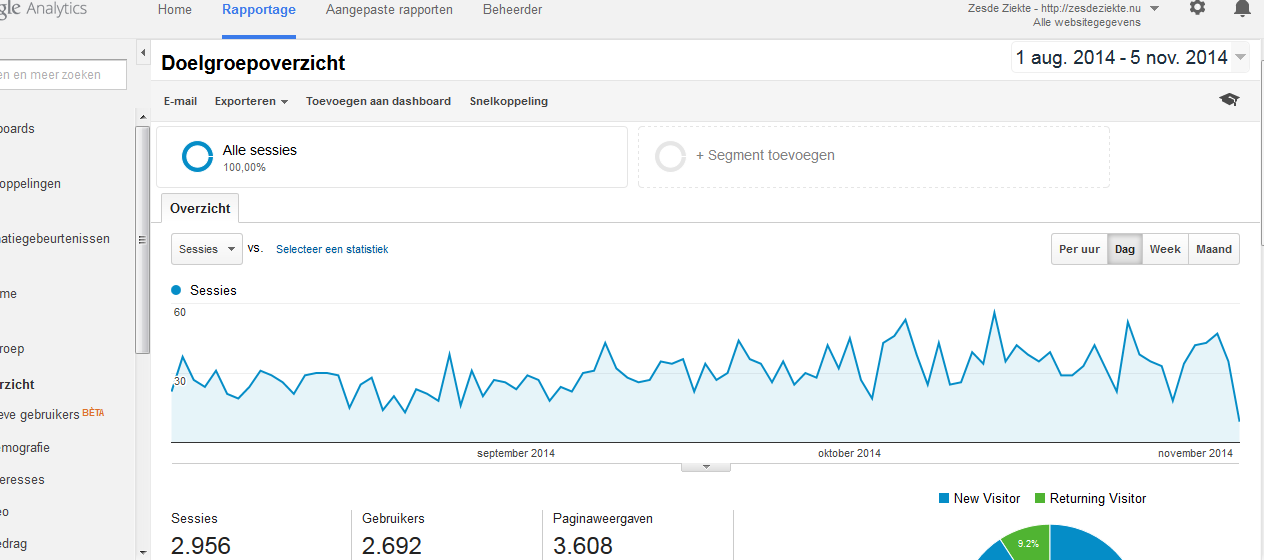Click the Paginaweergaven value 3.608
This screenshot has height=560, width=1264.
click(583, 546)
